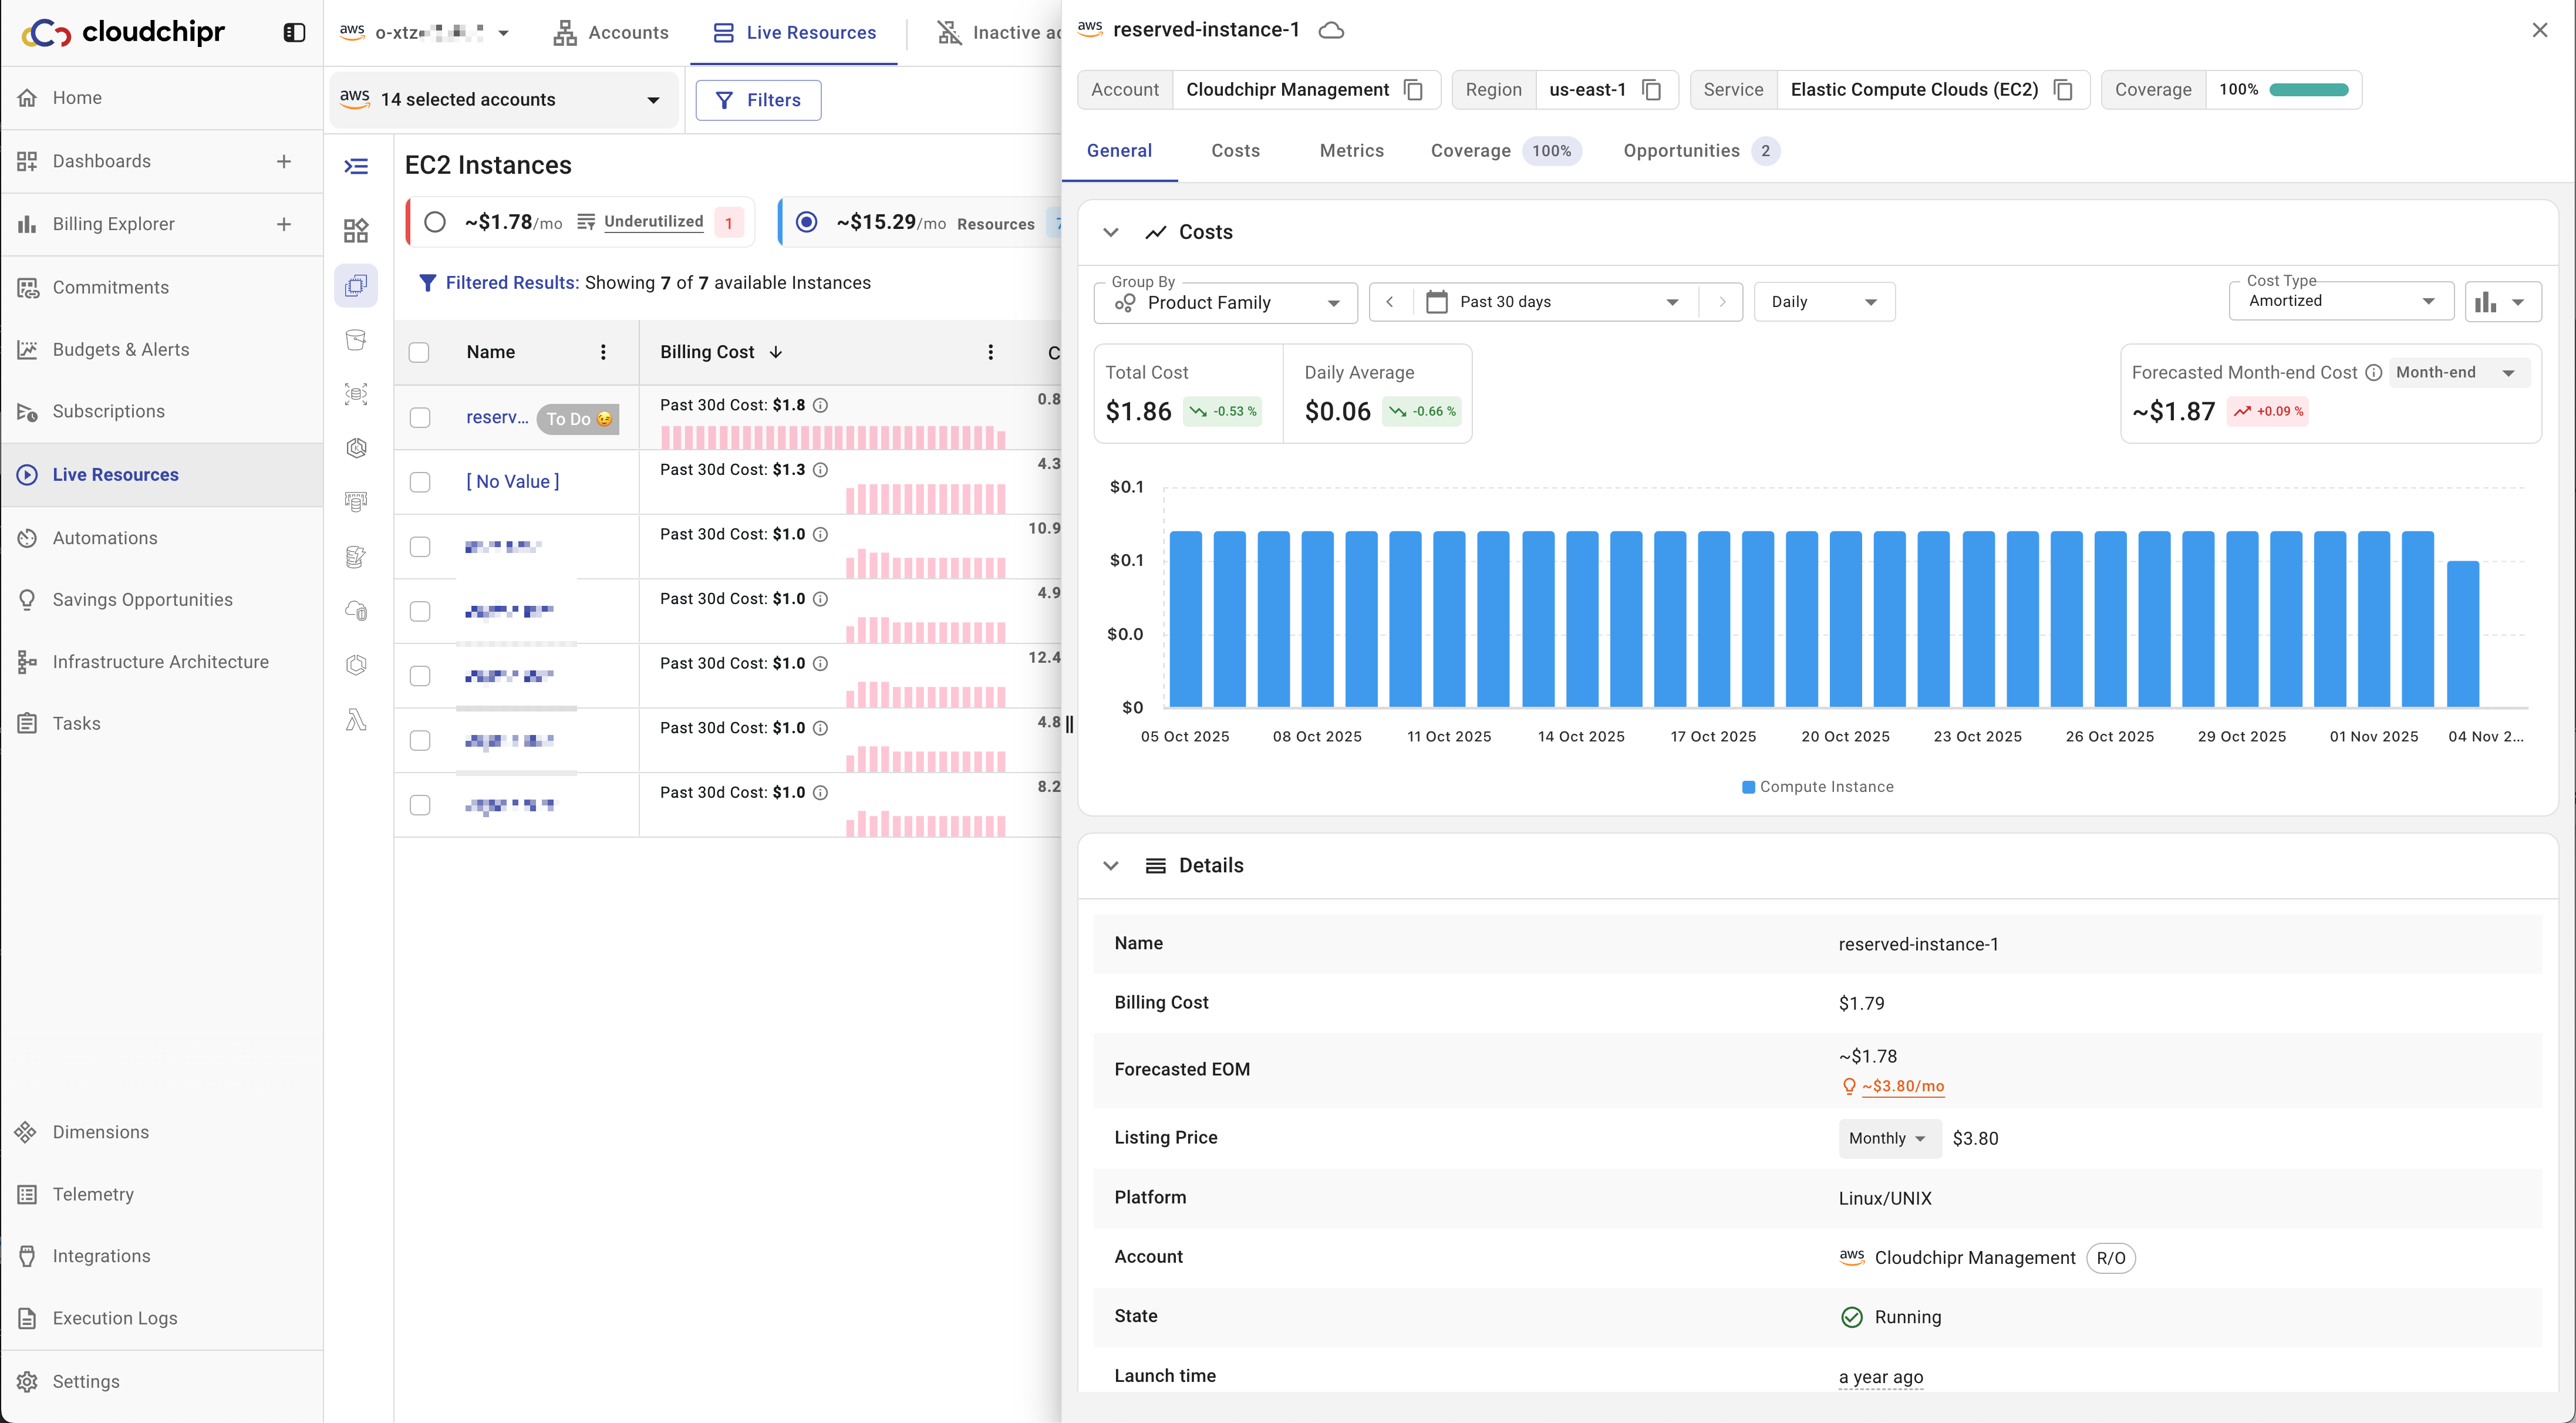The height and width of the screenshot is (1423, 2576).
Task: Open the Group By Product Family dropdown
Action: coord(1226,303)
